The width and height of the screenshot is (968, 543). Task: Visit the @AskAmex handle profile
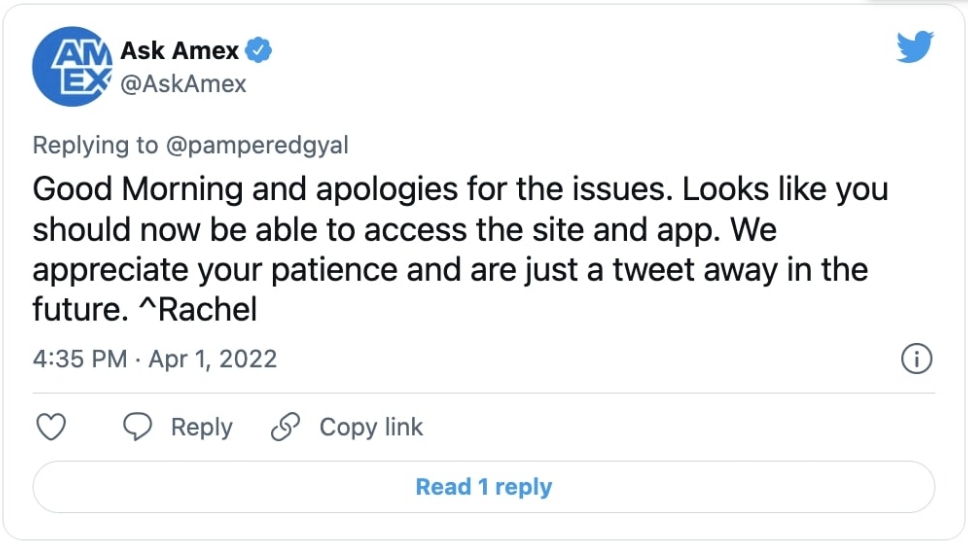point(183,84)
